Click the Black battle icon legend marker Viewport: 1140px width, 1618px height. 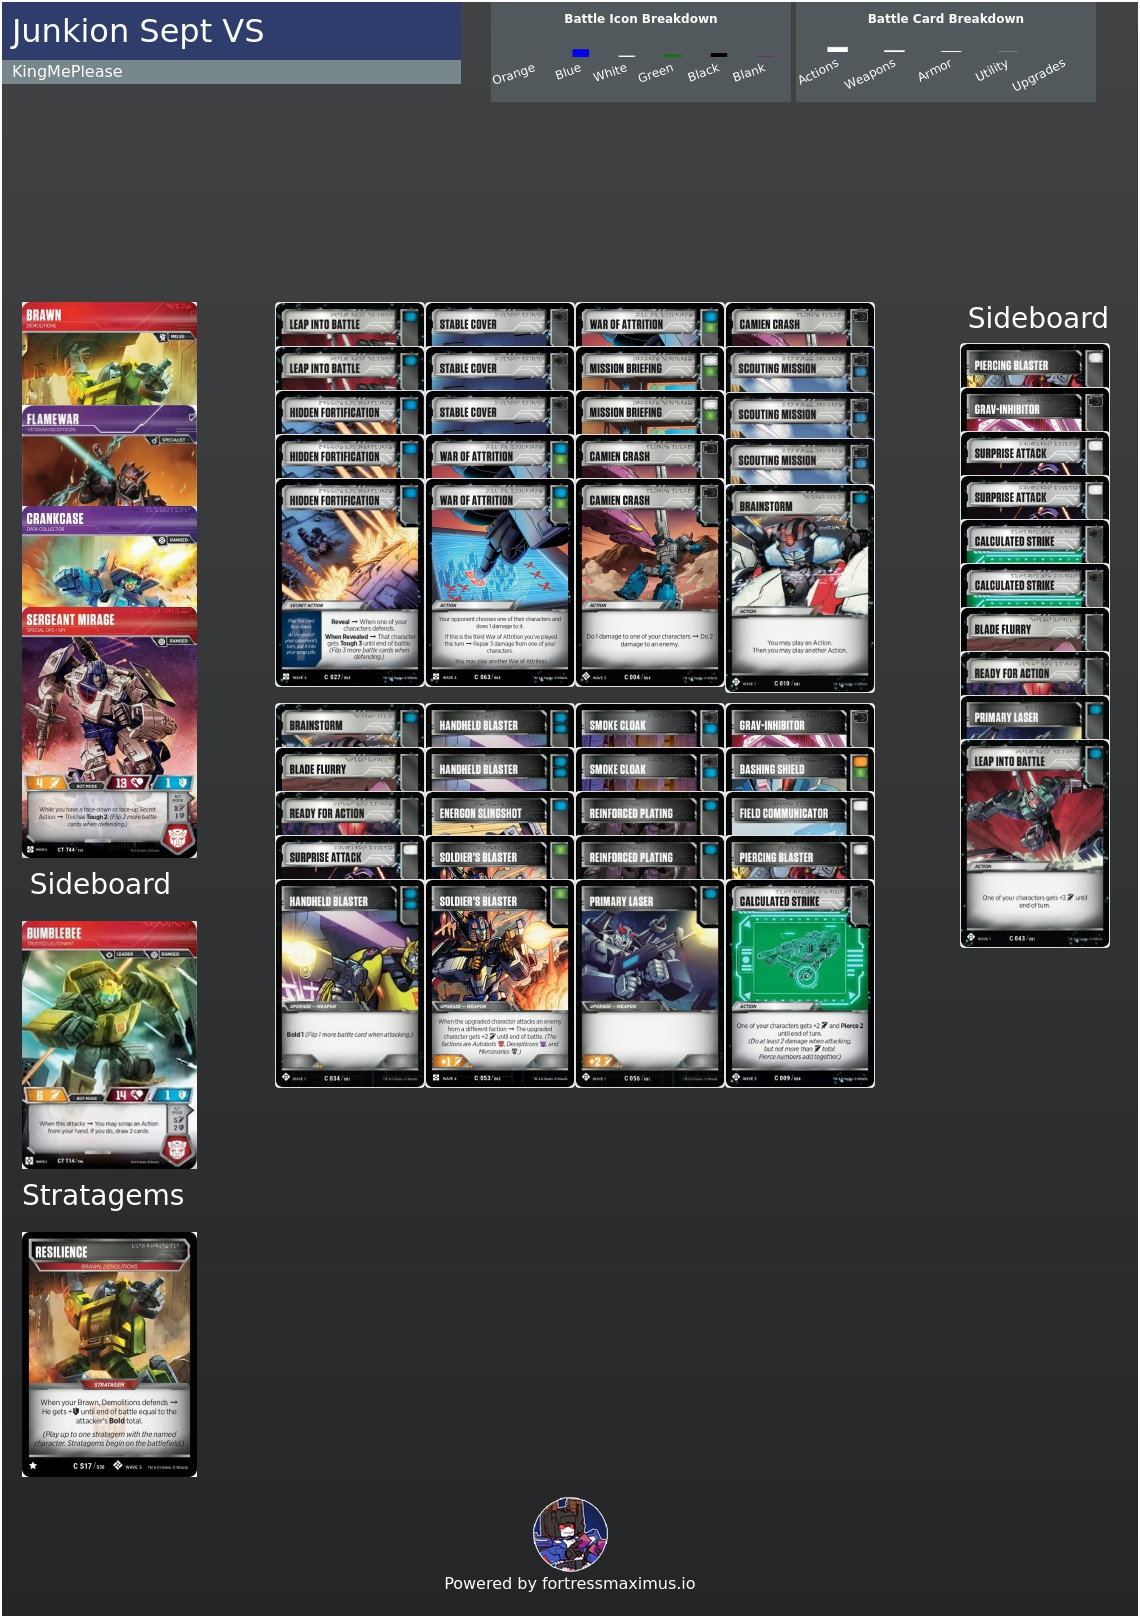pyautogui.click(x=718, y=54)
